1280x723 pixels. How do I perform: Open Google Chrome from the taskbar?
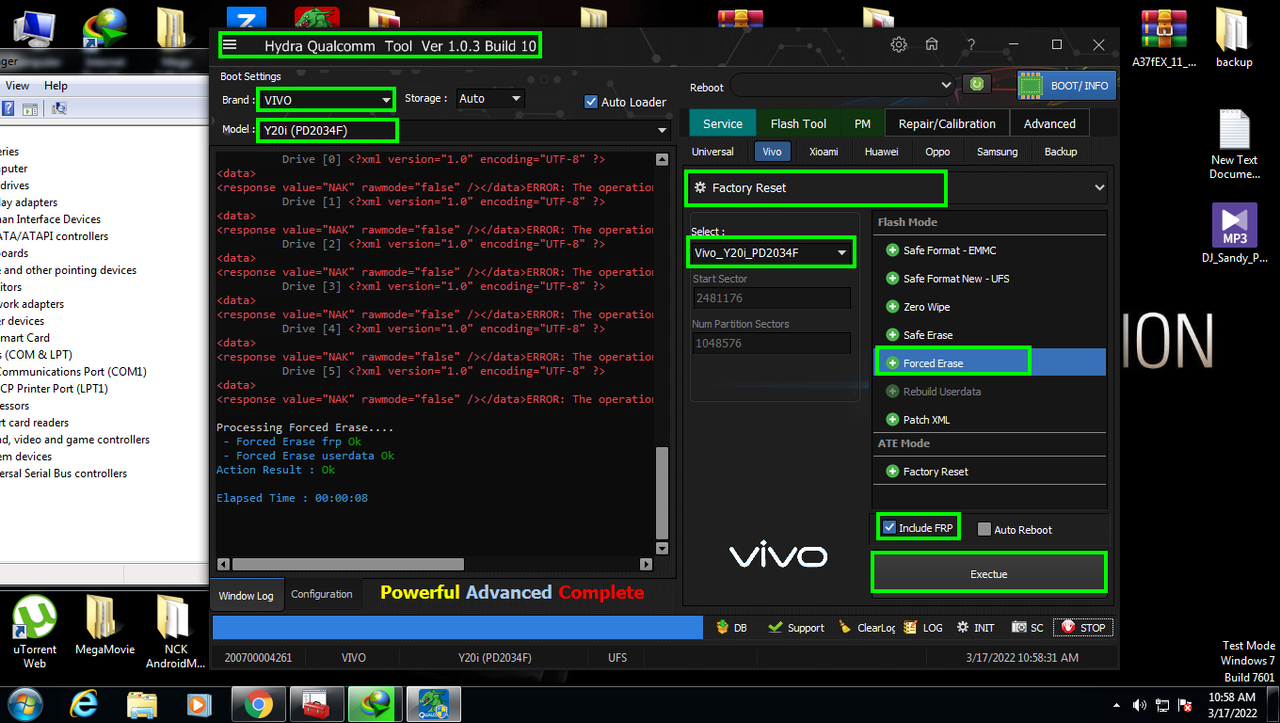258,705
